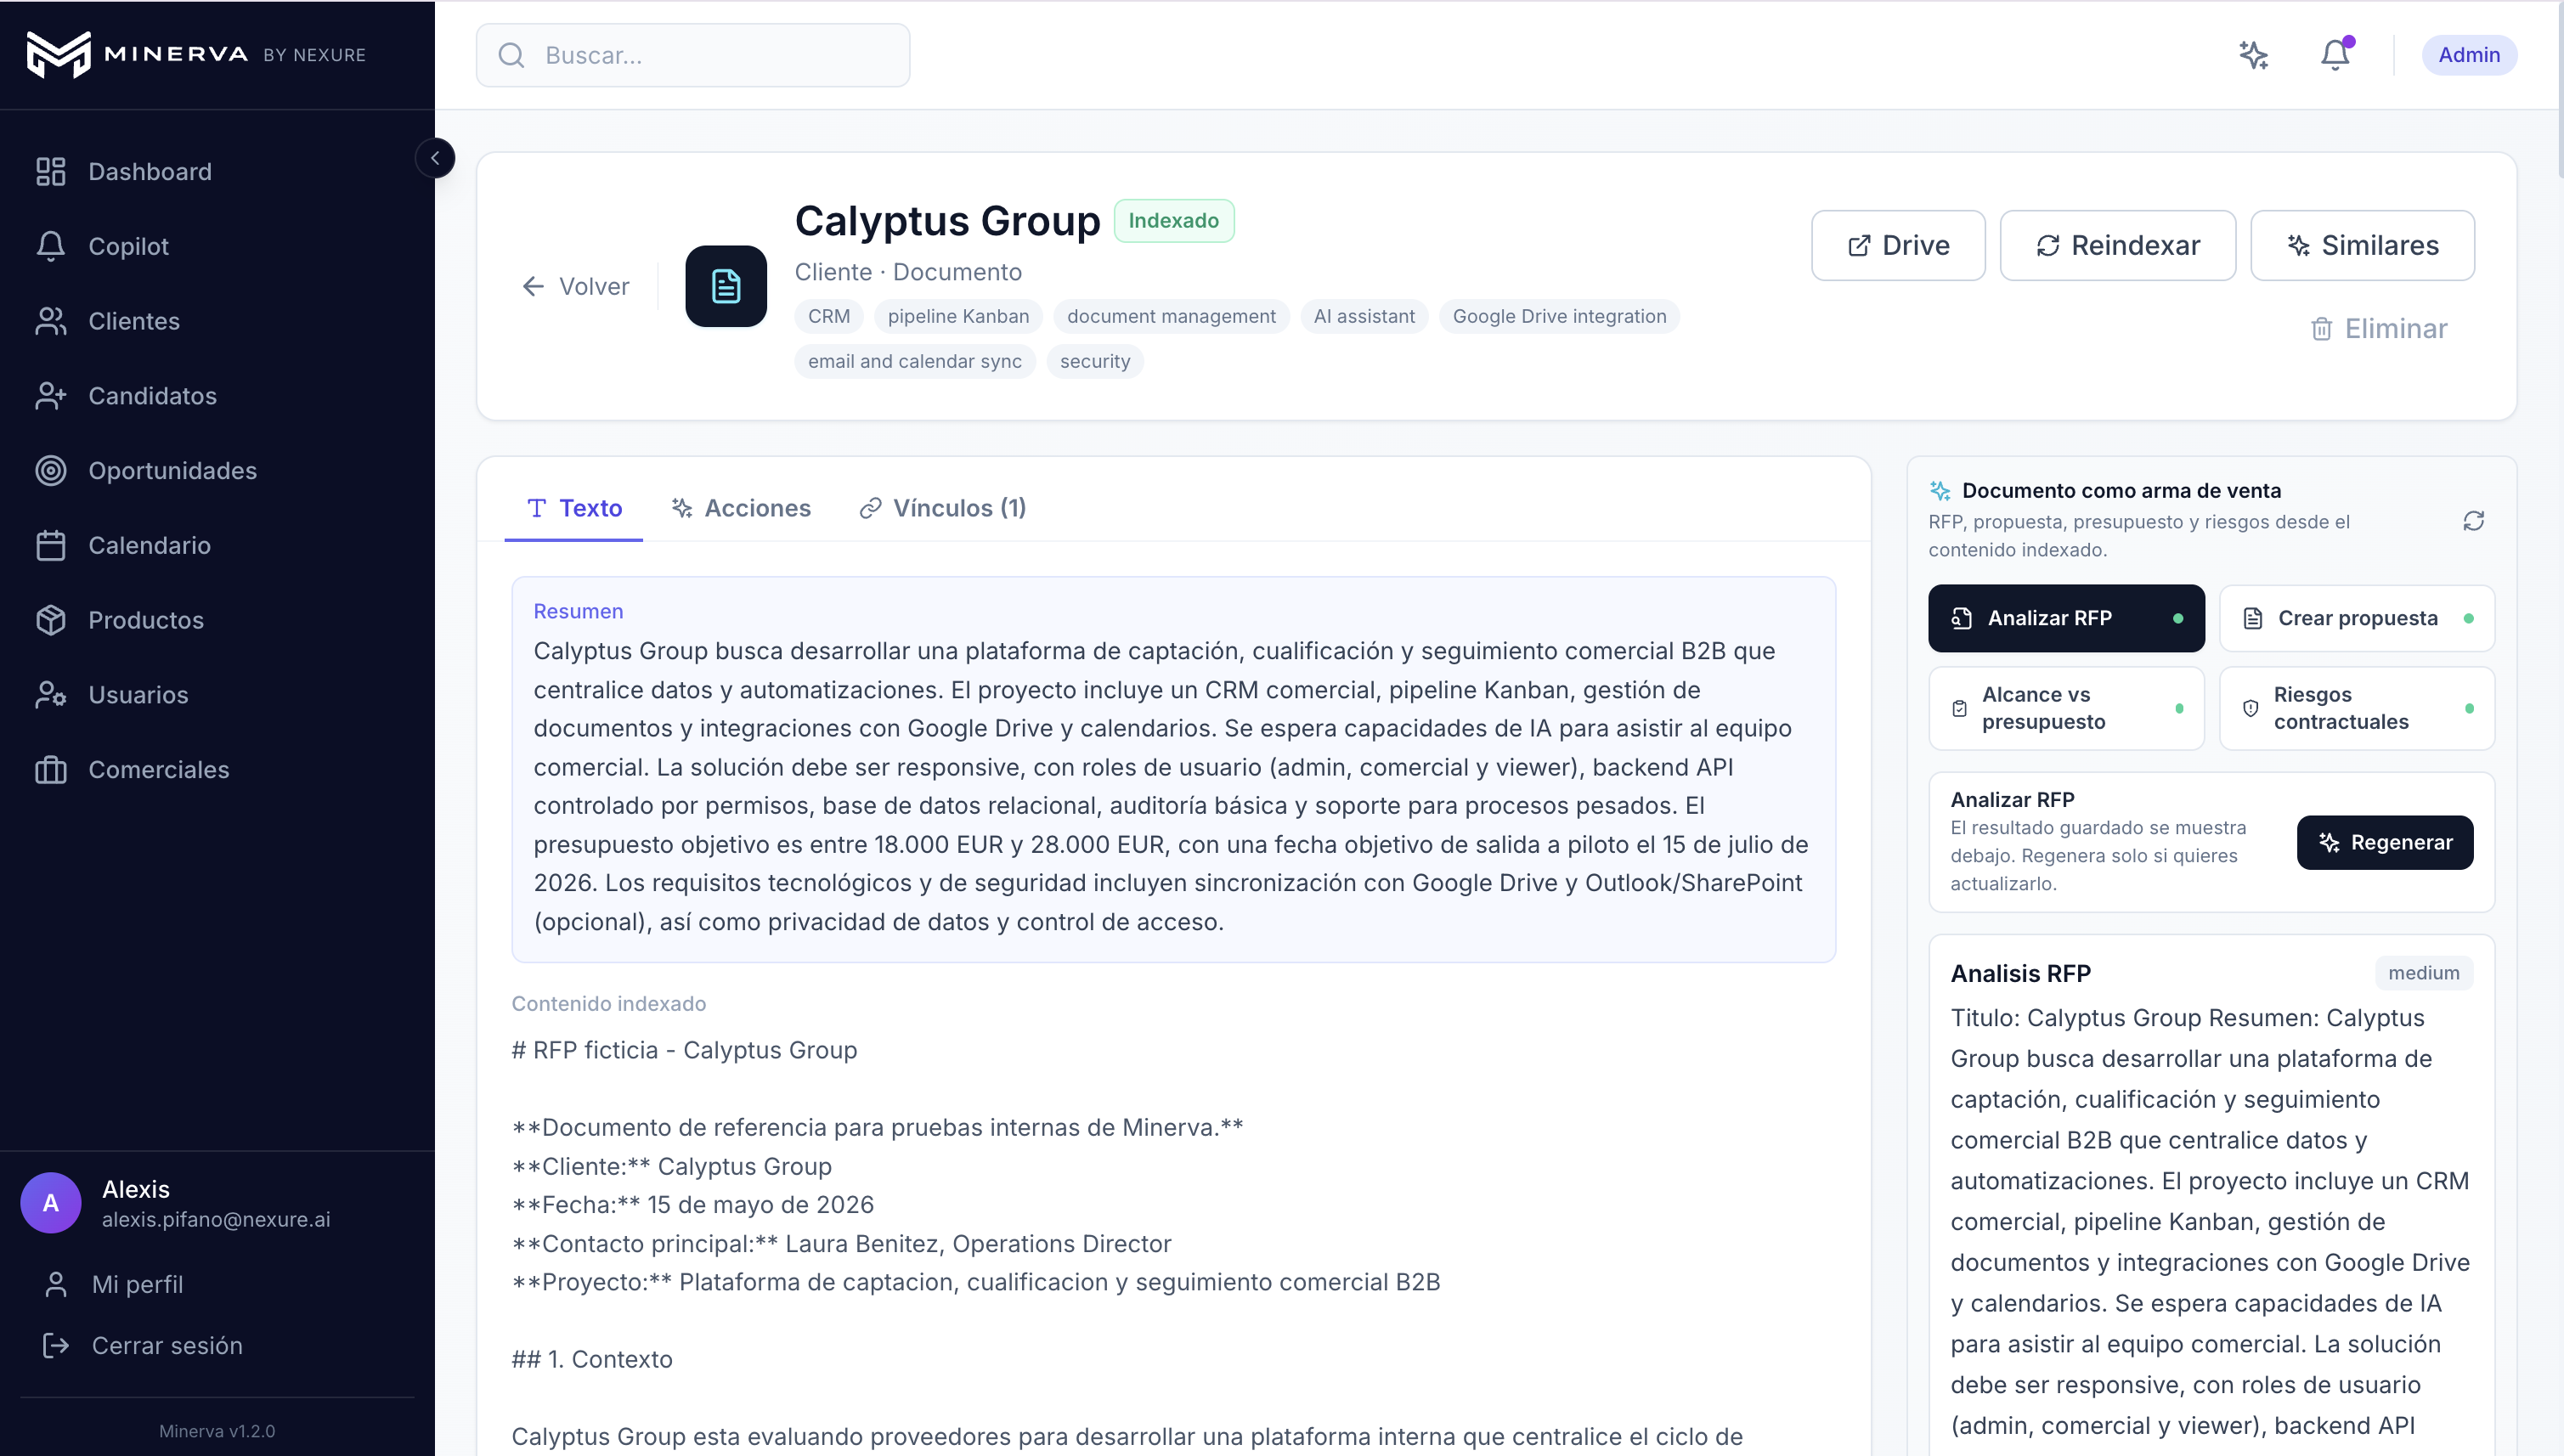2564x1456 pixels.
Task: Click the Minerva logo icon
Action: 58,54
